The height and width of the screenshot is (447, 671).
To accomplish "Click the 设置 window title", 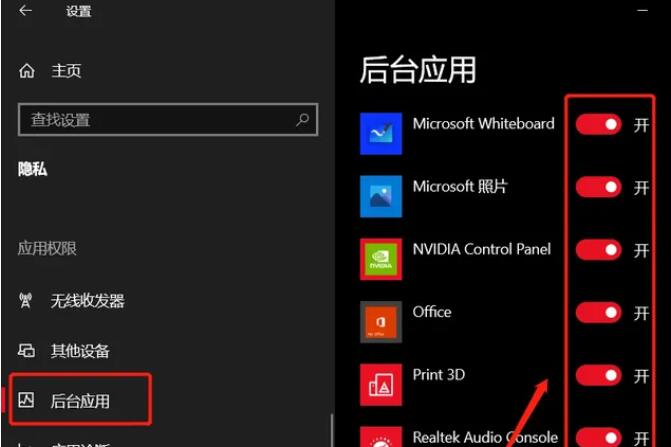I will [x=79, y=11].
